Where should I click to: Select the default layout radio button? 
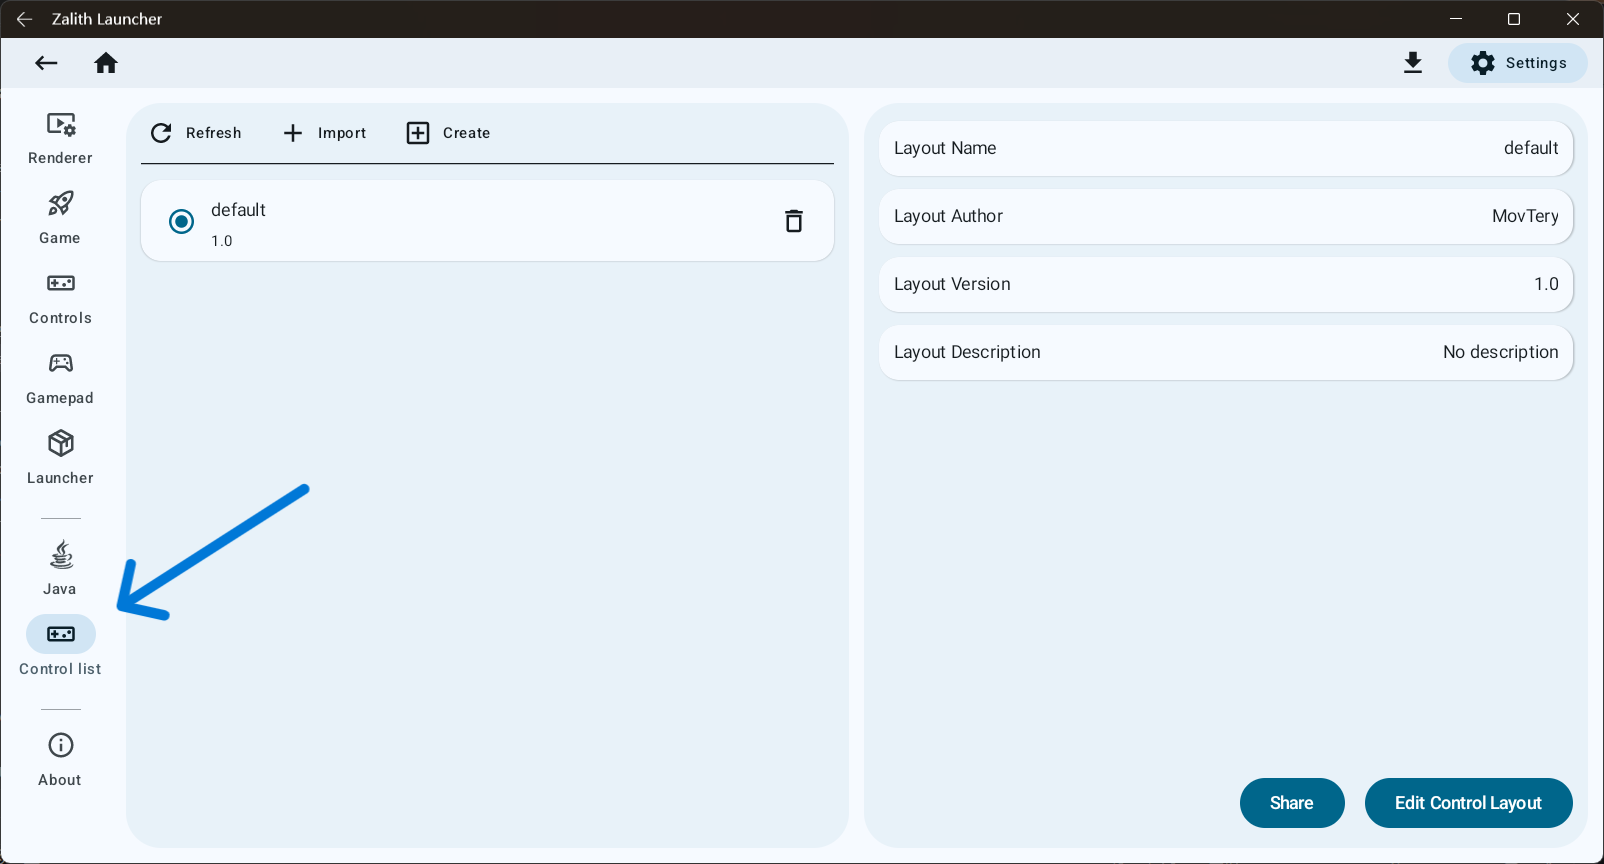click(181, 221)
